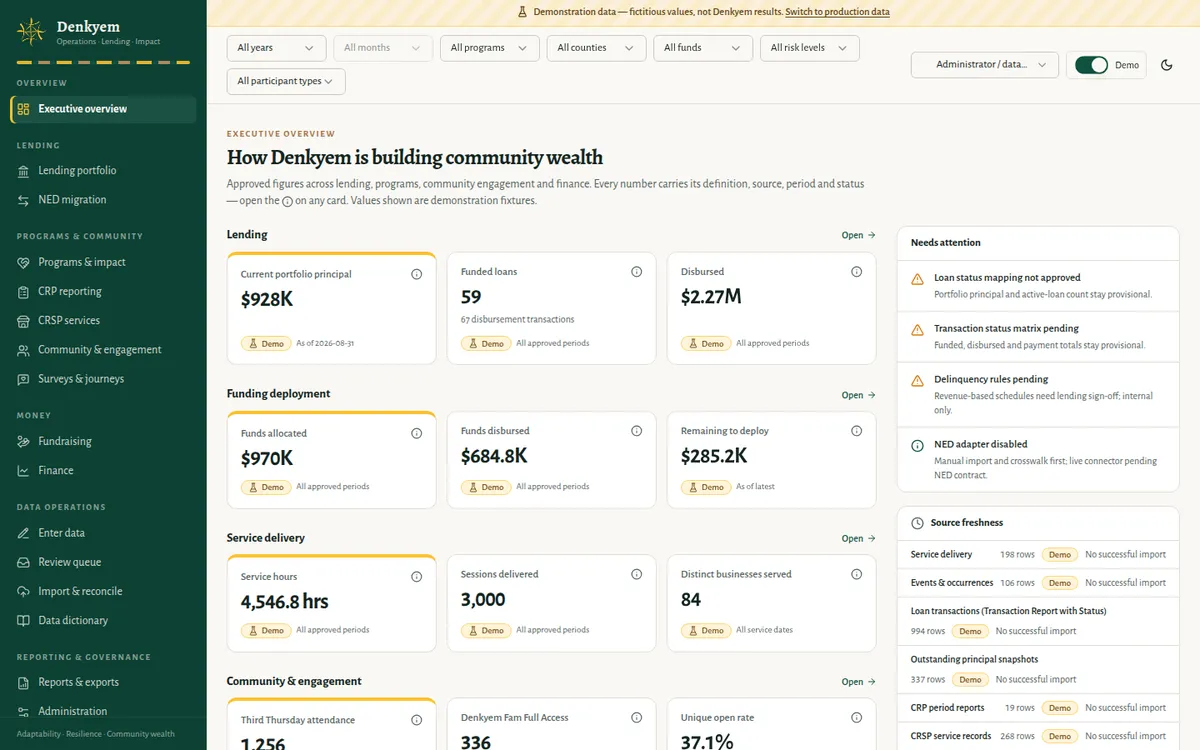Open the All months filter dropdown
Viewport: 1200px width, 750px height.
pyautogui.click(x=383, y=48)
